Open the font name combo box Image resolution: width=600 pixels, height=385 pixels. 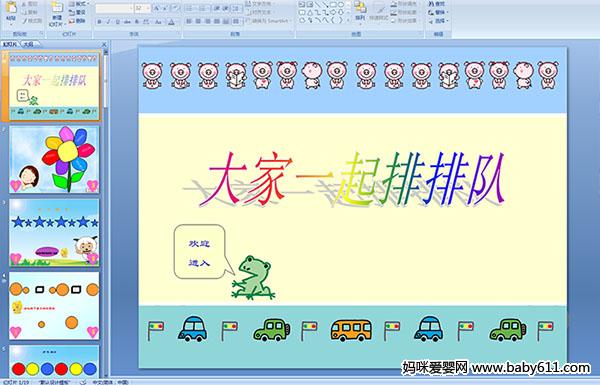pyautogui.click(x=114, y=8)
